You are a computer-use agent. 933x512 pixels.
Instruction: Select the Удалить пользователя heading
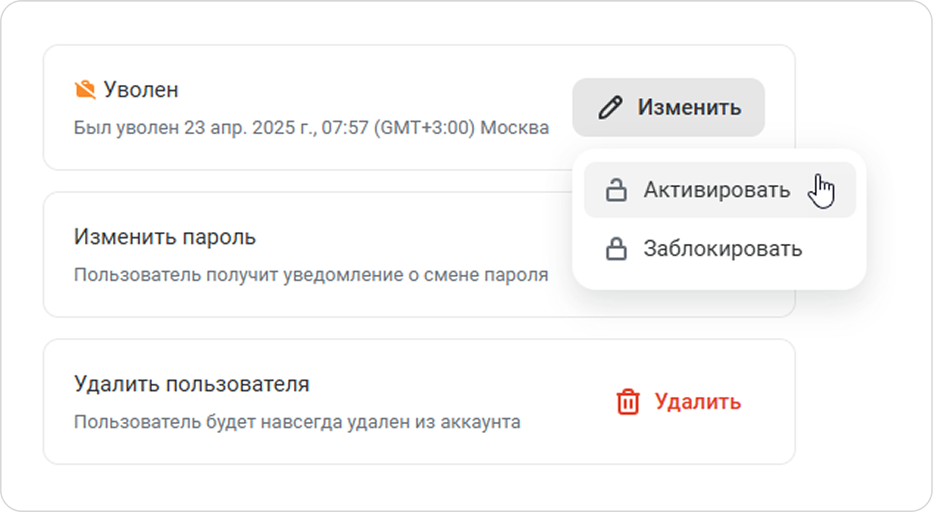click(192, 384)
